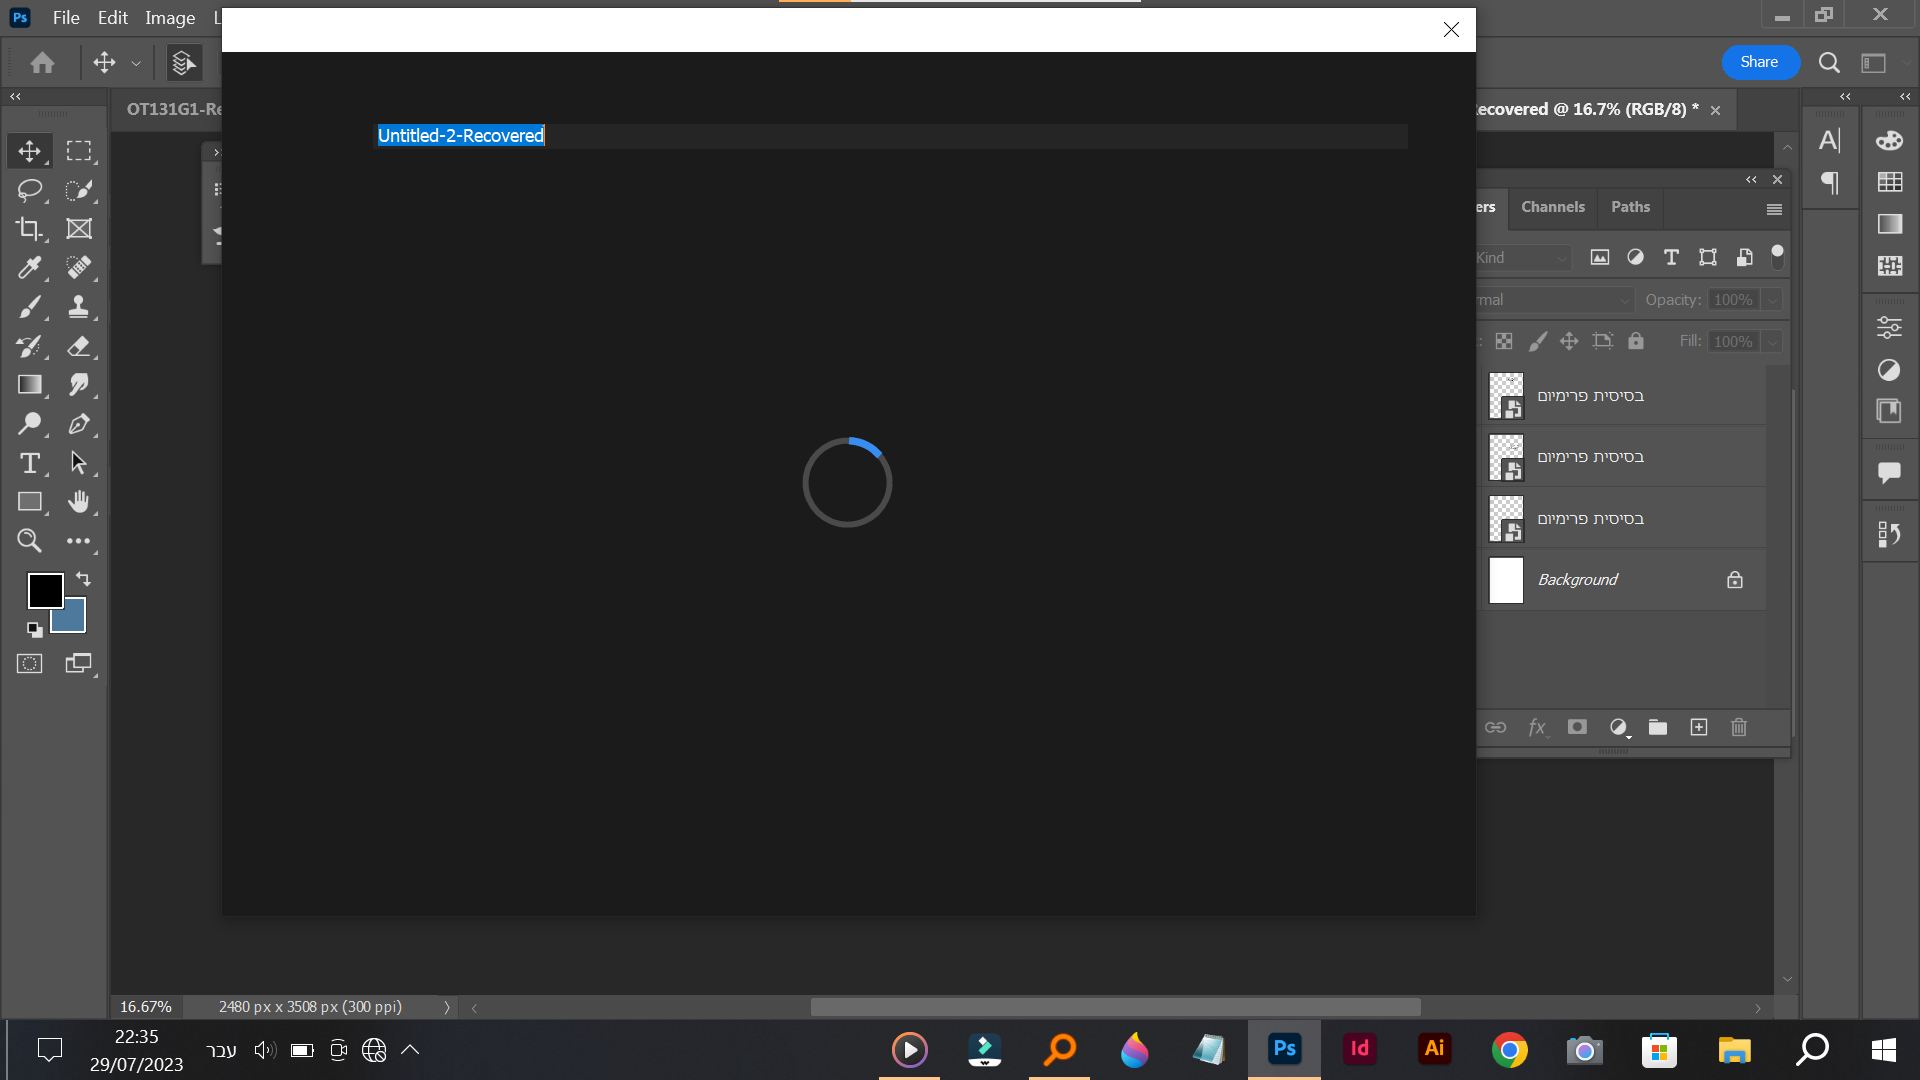The width and height of the screenshot is (1920, 1080).
Task: Toggle lock transparent pixels
Action: (1504, 341)
